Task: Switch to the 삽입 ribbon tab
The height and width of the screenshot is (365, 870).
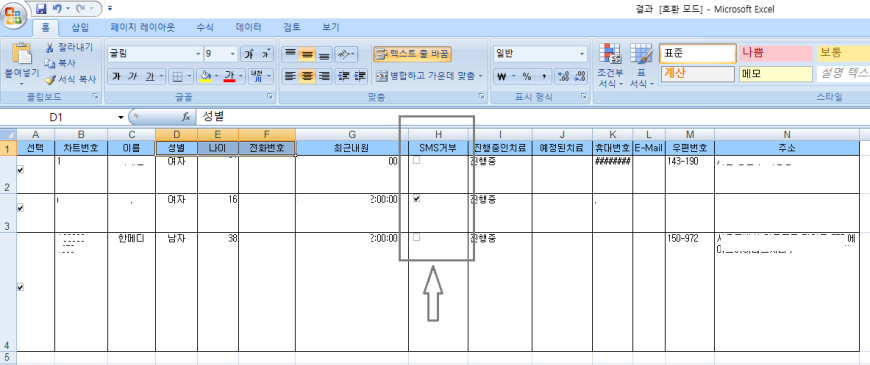Action: pos(80,27)
